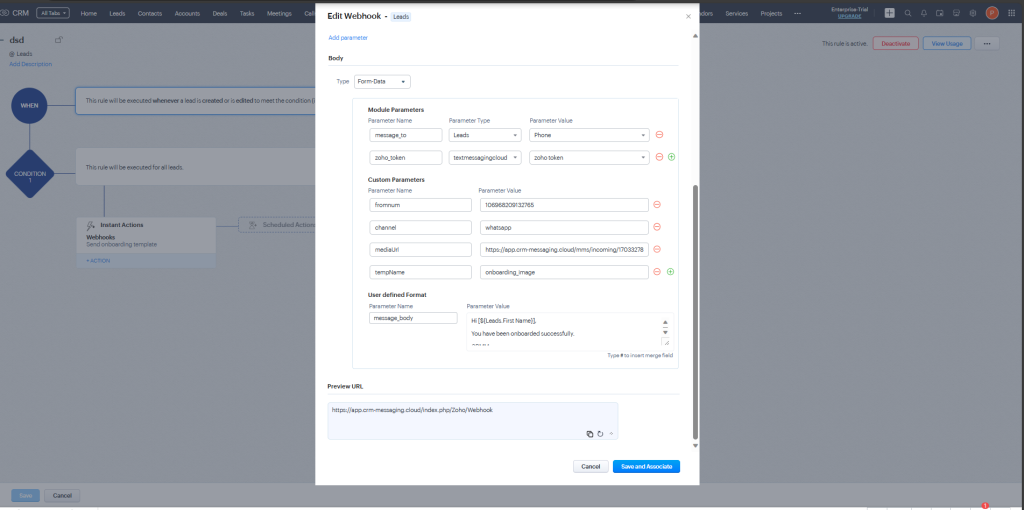Open the notifications bell
This screenshot has height=510, width=1024.
click(x=923, y=13)
